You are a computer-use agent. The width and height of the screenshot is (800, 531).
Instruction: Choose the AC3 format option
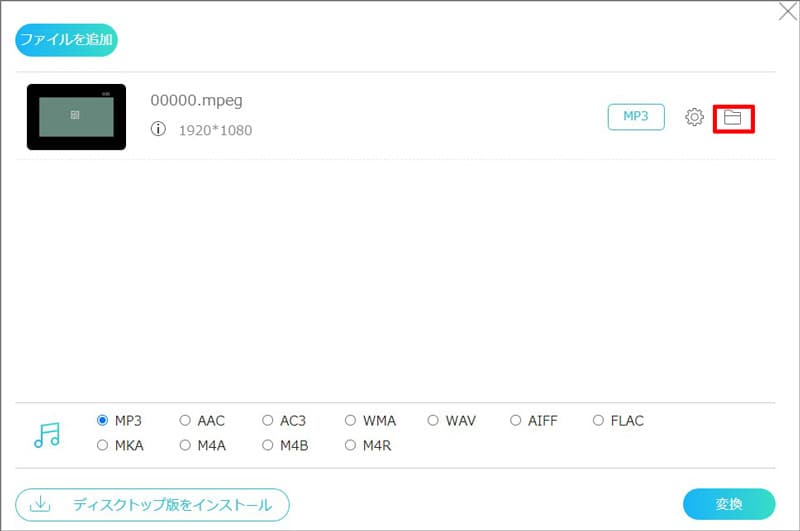(x=267, y=421)
